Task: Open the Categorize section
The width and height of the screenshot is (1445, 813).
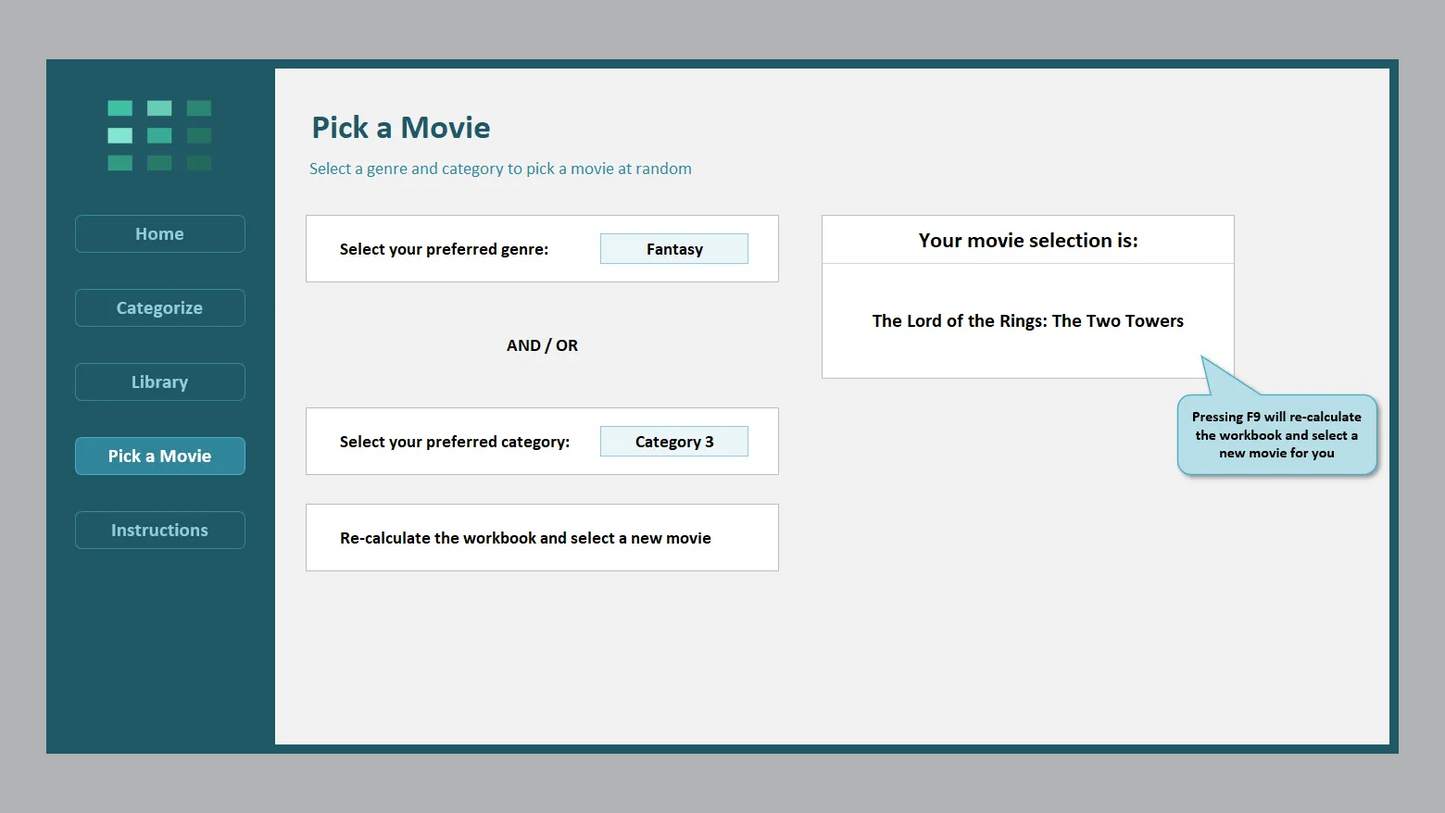Action: tap(160, 308)
